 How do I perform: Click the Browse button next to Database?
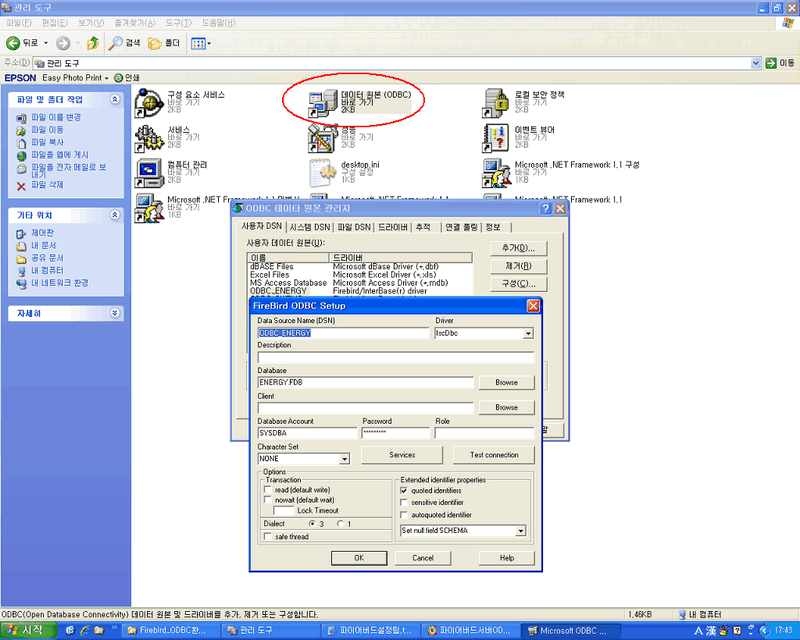point(506,382)
